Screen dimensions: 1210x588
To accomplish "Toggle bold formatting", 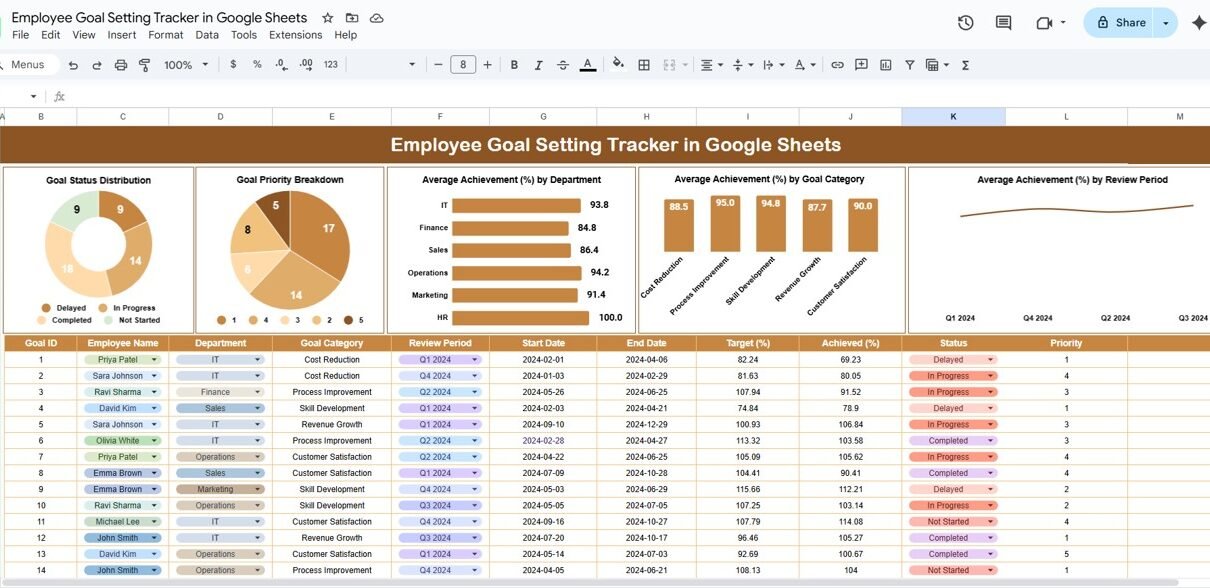I will pyautogui.click(x=514, y=65).
